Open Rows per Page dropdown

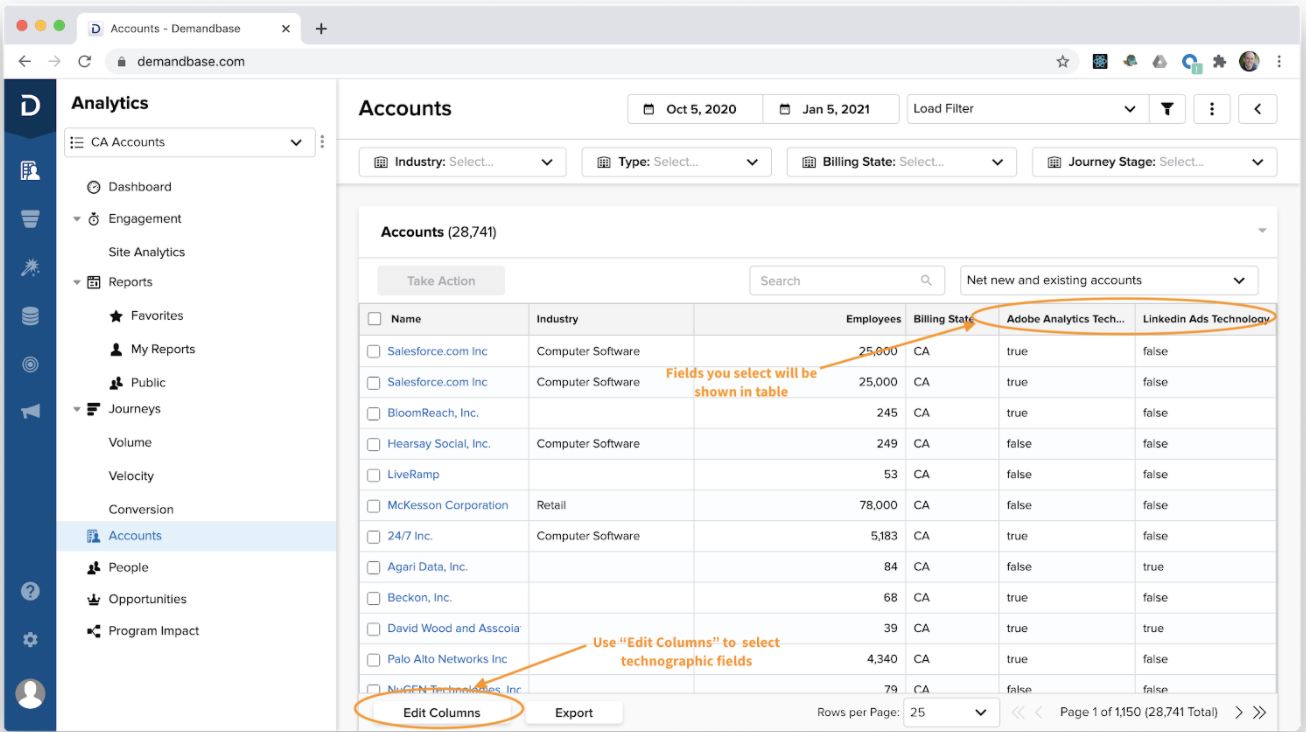point(950,713)
